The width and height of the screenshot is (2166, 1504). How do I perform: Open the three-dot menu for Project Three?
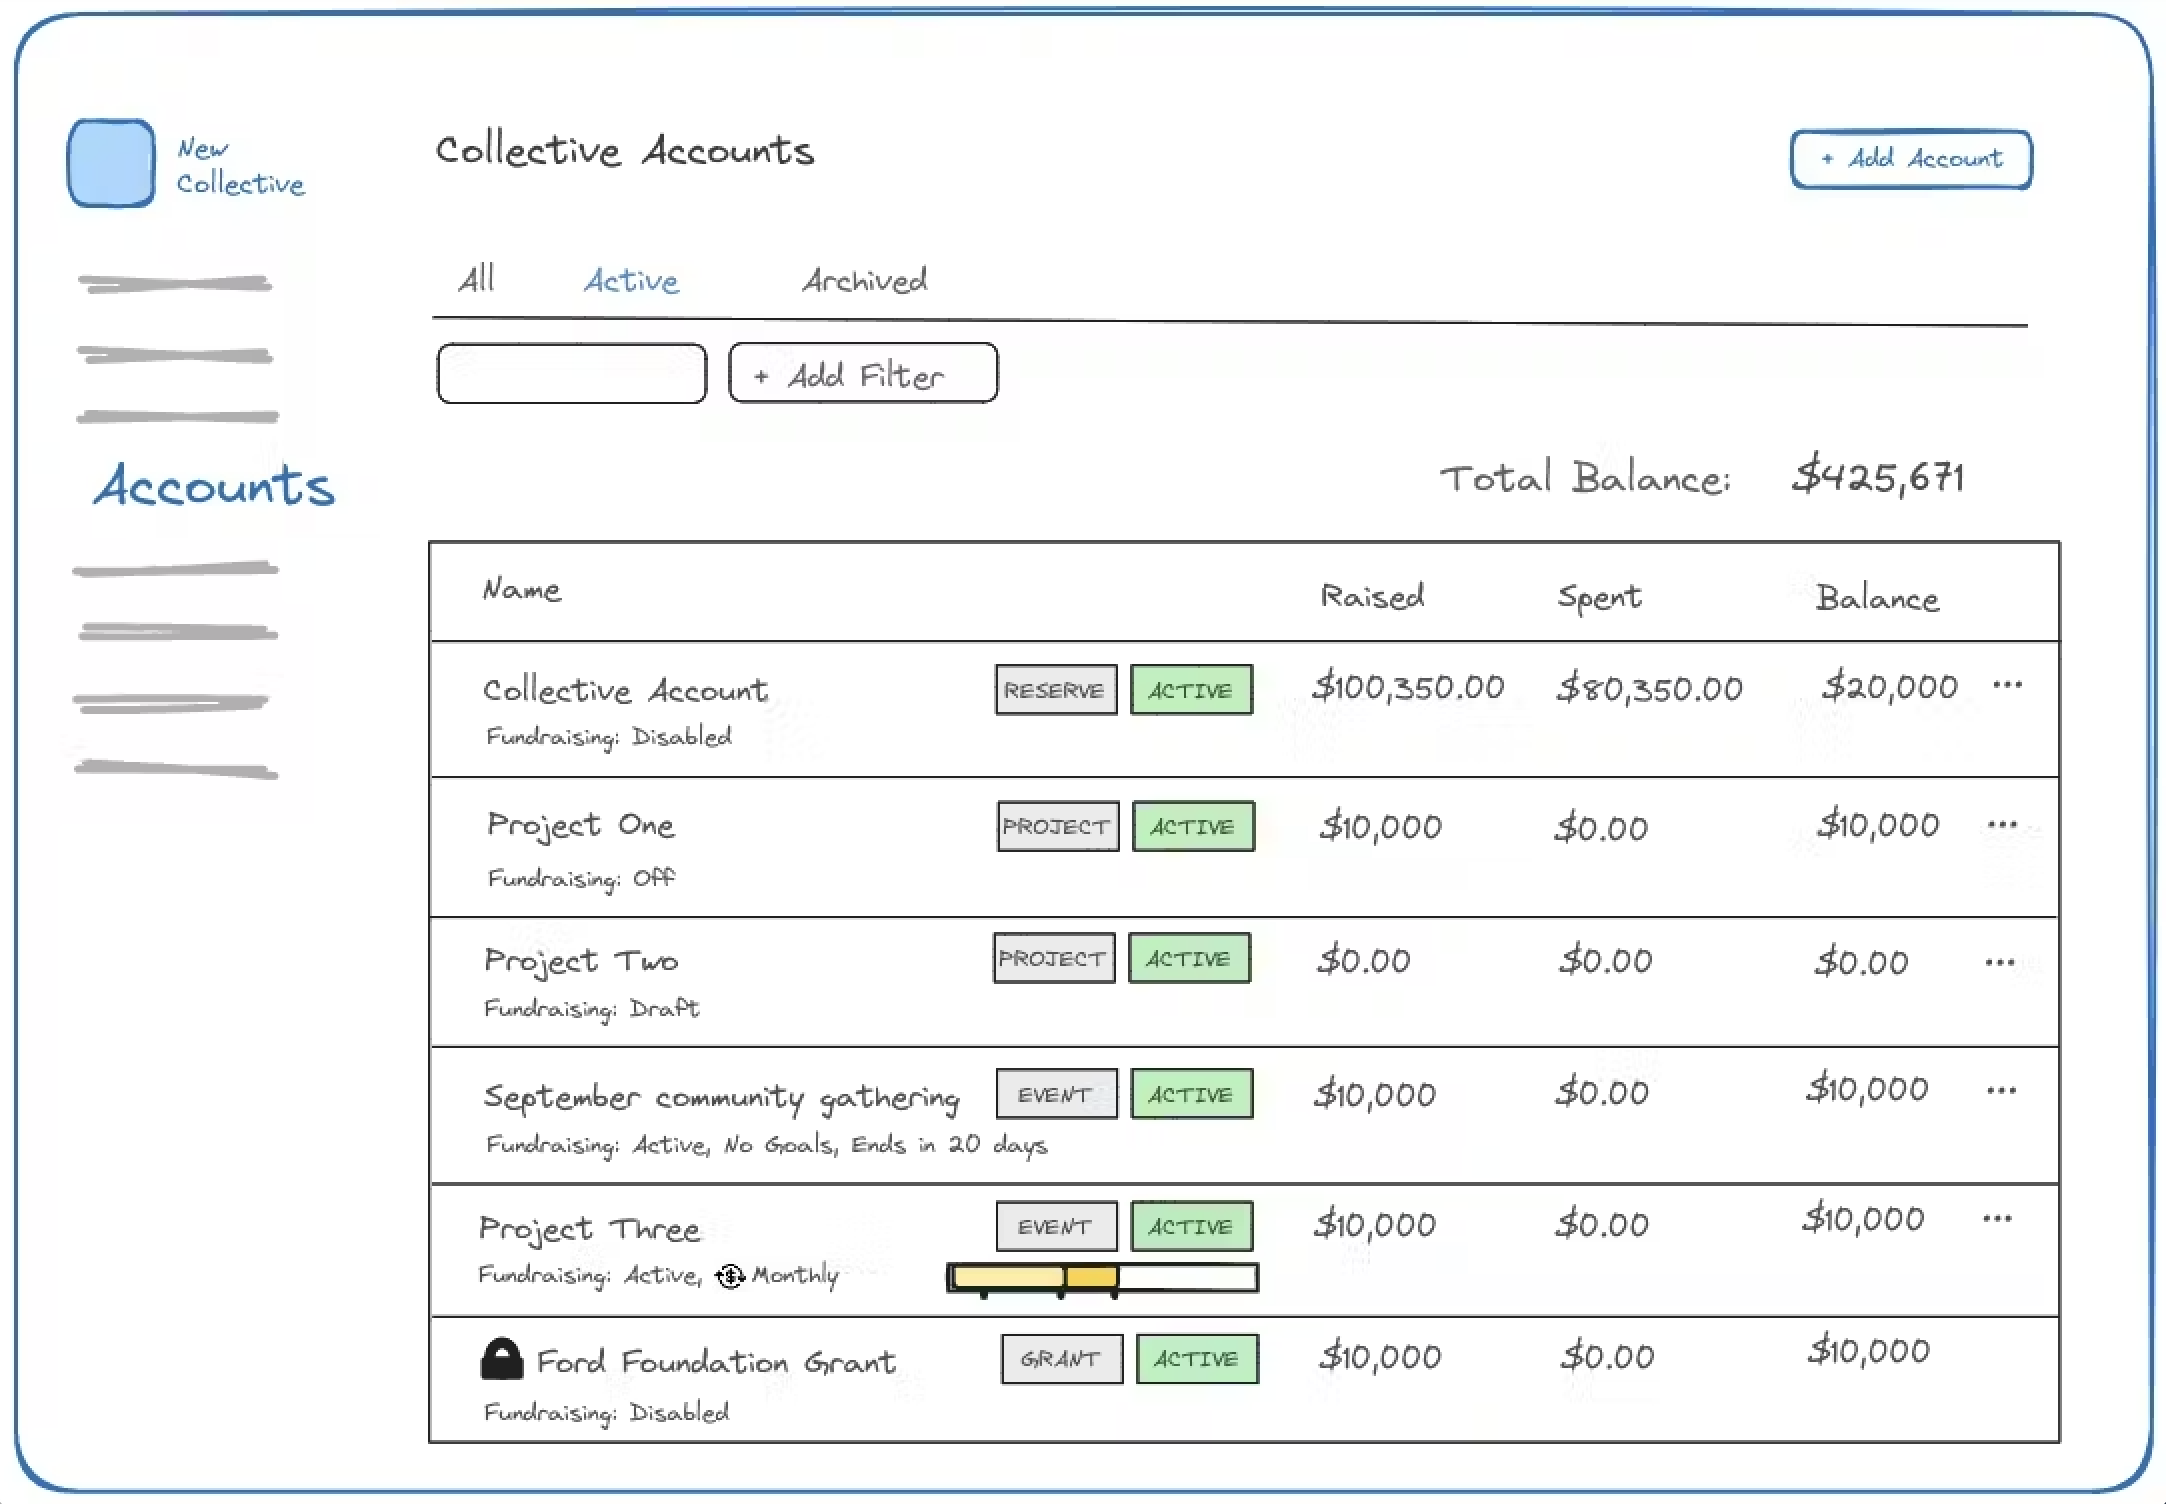click(1997, 1219)
